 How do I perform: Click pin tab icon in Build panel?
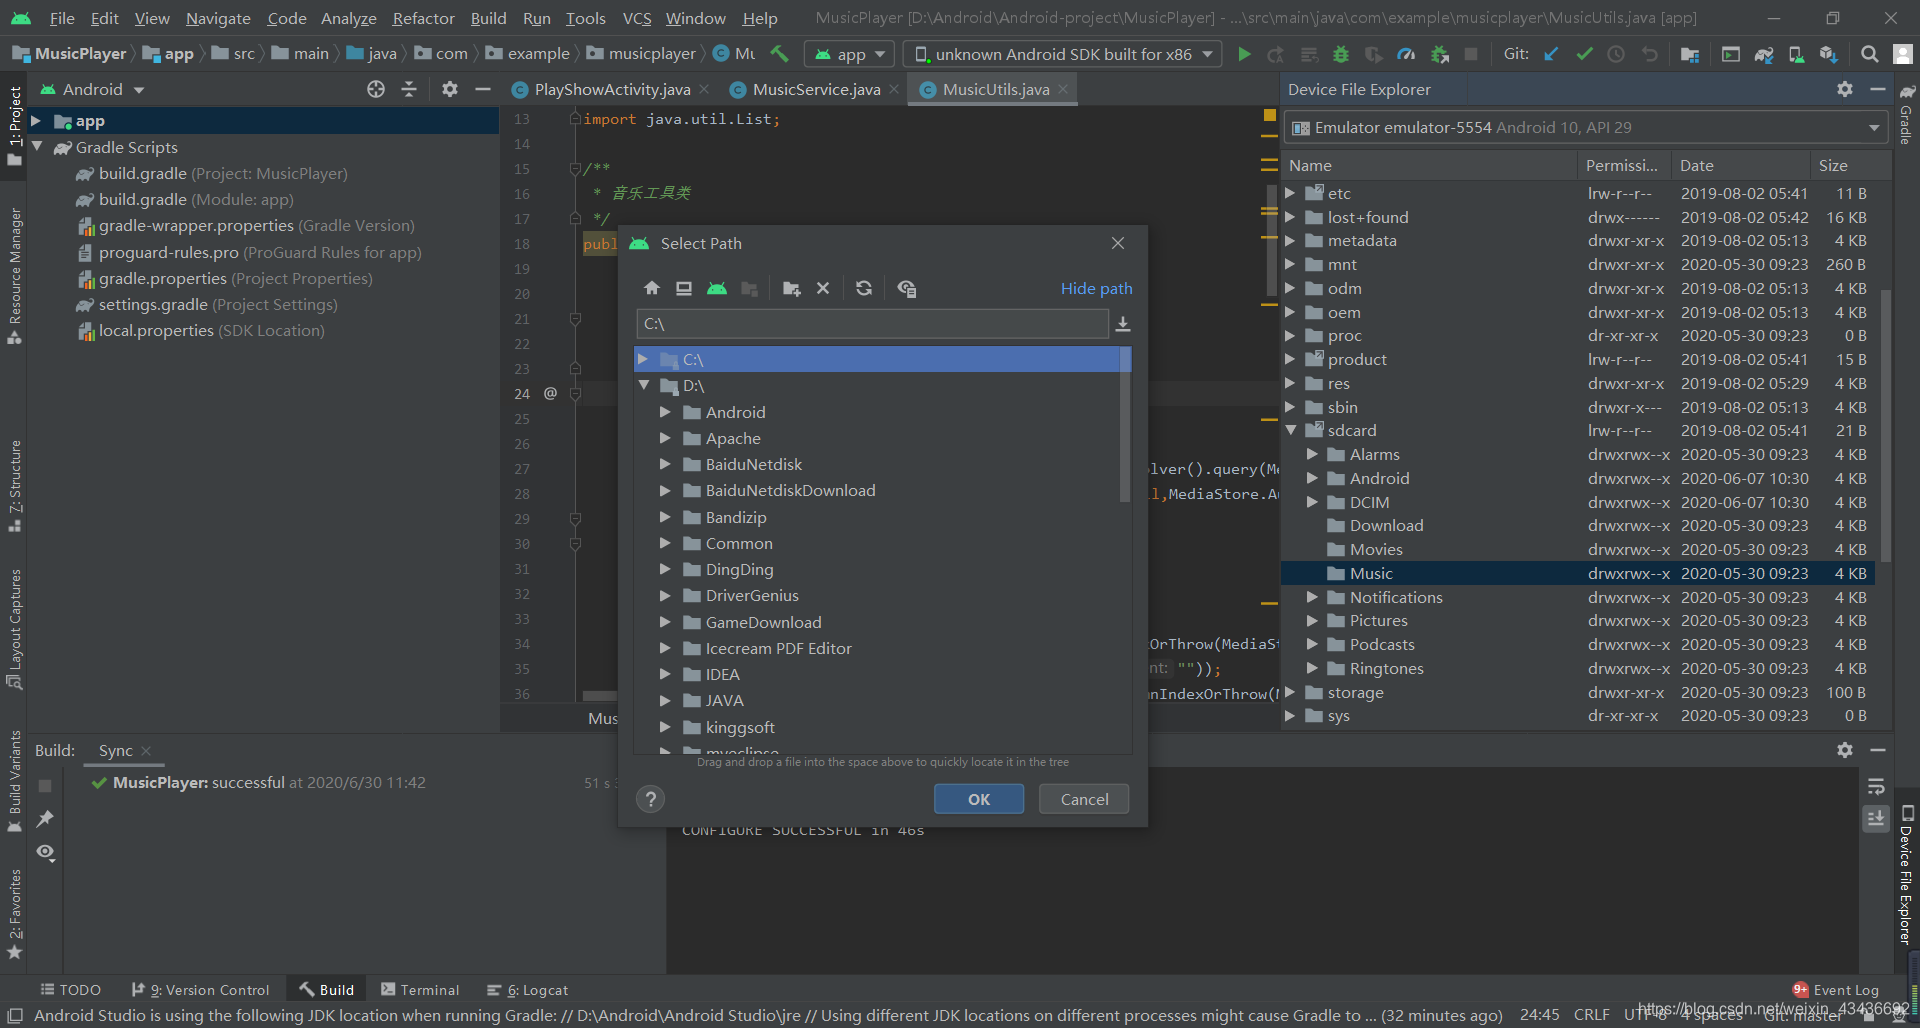(x=45, y=819)
